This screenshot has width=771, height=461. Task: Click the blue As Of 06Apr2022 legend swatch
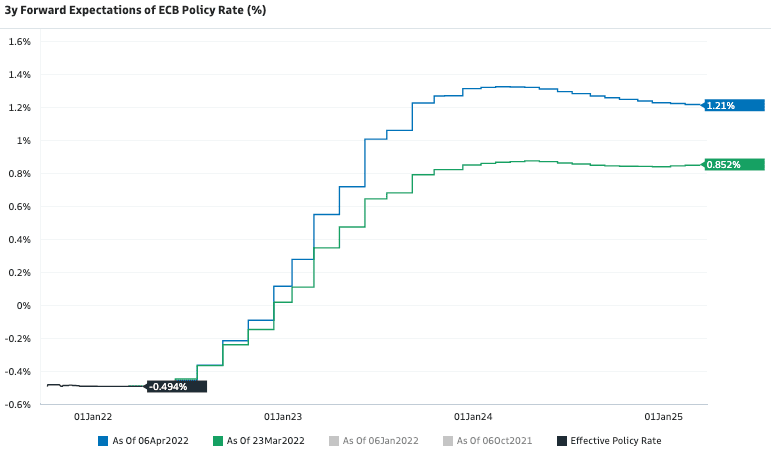click(103, 440)
